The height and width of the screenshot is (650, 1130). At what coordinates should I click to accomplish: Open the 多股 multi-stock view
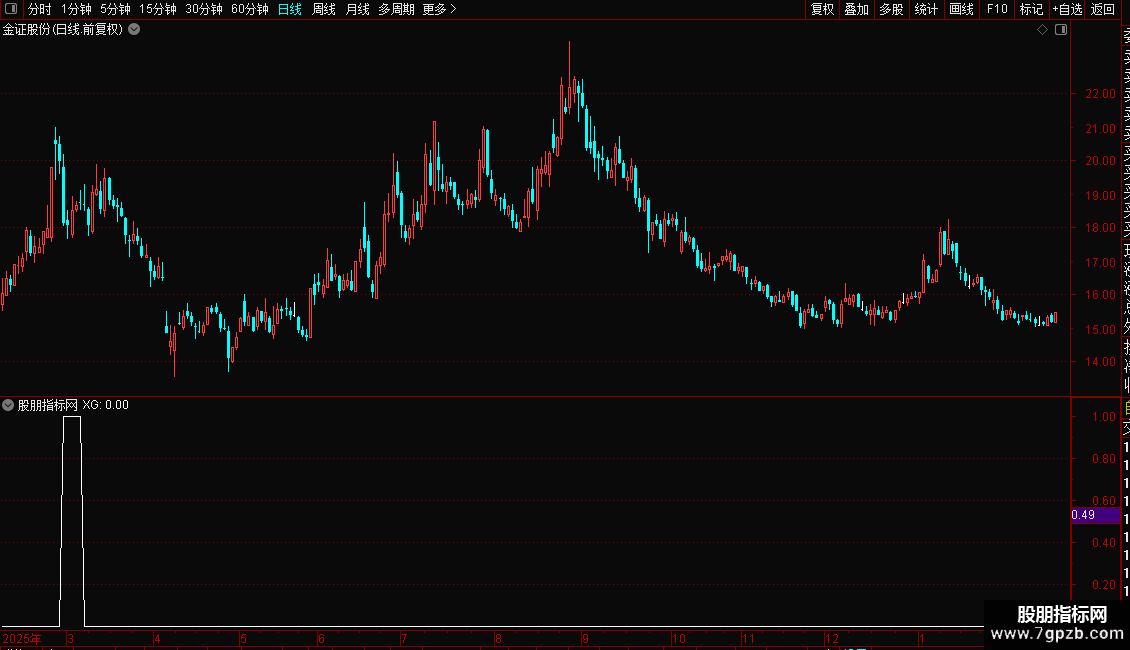891,9
